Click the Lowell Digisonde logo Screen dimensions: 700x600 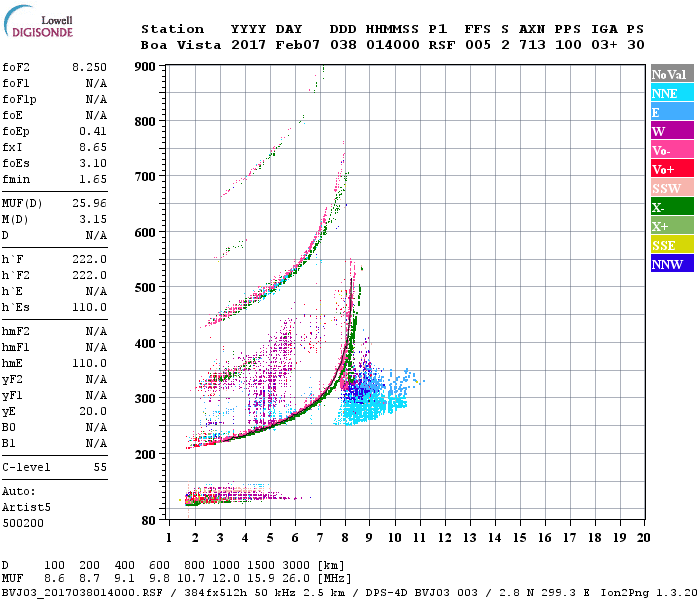(38, 21)
